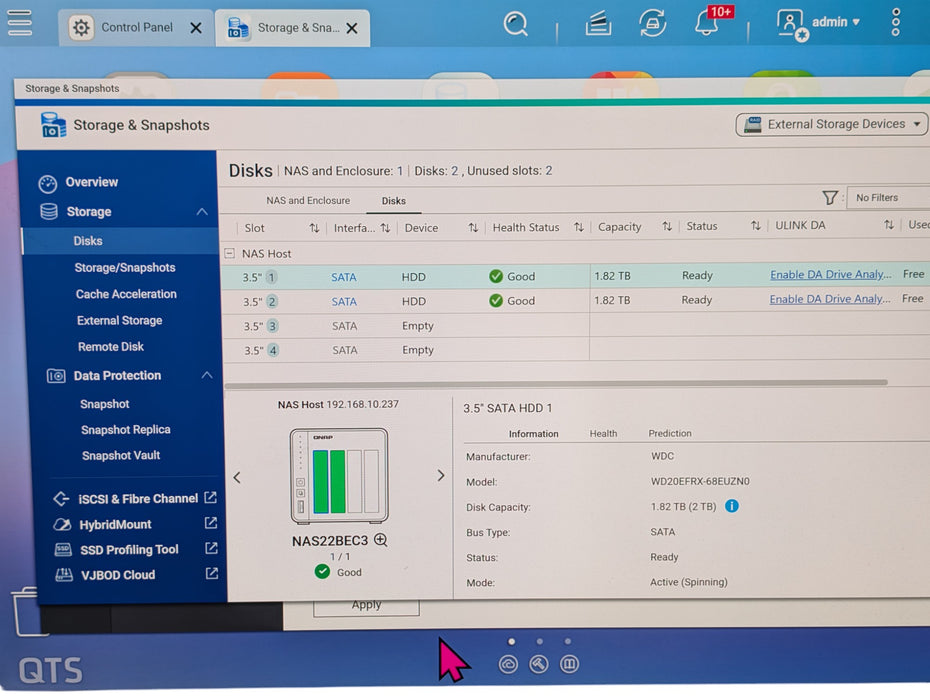Viewport: 930px width, 700px height.
Task: Go to next enclosure with right arrow
Action: 441,475
